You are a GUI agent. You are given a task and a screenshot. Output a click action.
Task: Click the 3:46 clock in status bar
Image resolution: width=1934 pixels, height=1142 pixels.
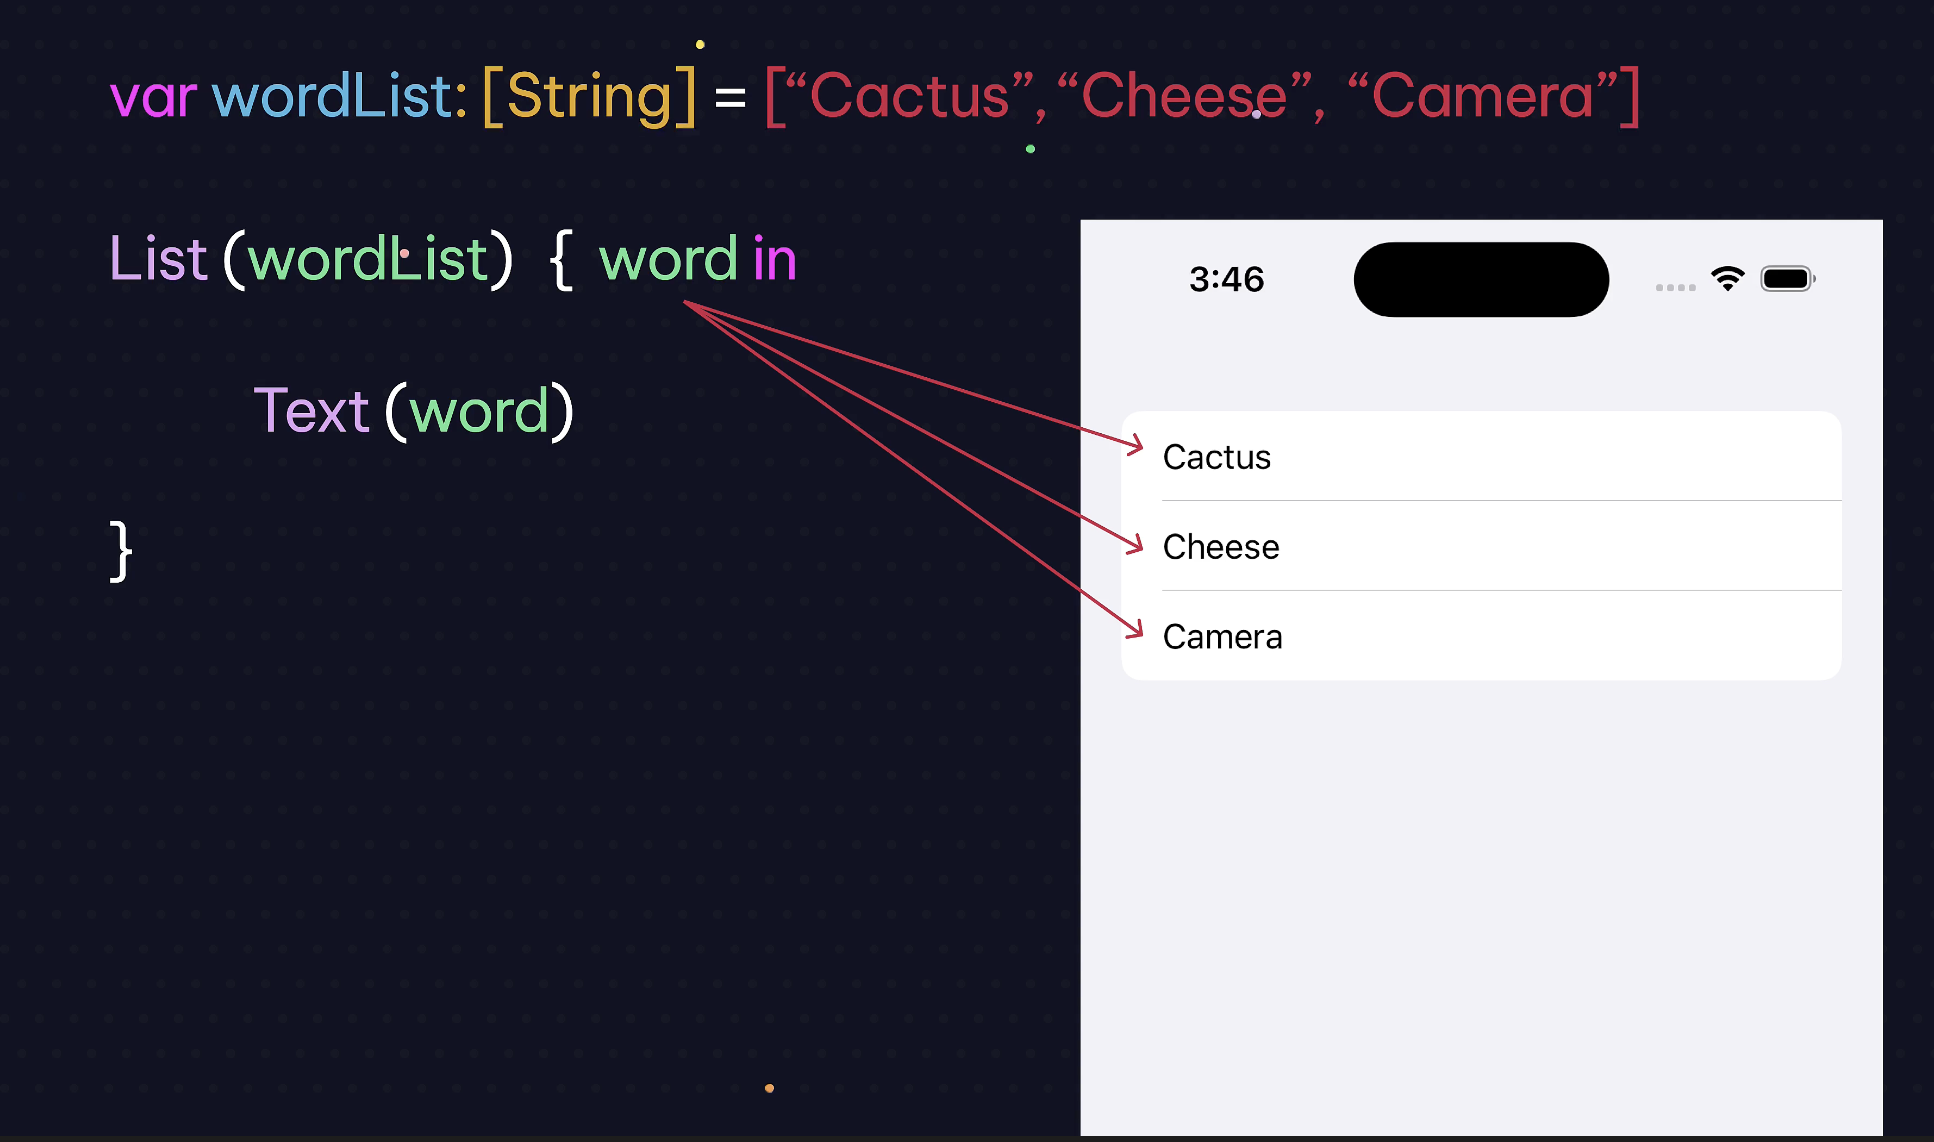coord(1226,279)
